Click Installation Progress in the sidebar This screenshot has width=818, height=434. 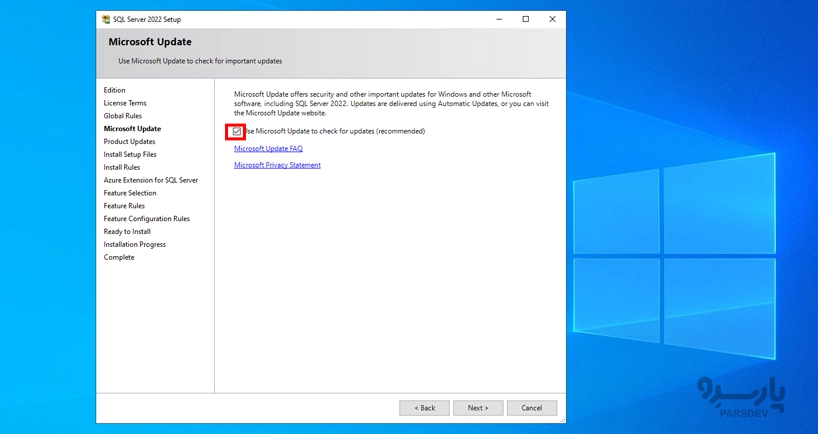135,245
